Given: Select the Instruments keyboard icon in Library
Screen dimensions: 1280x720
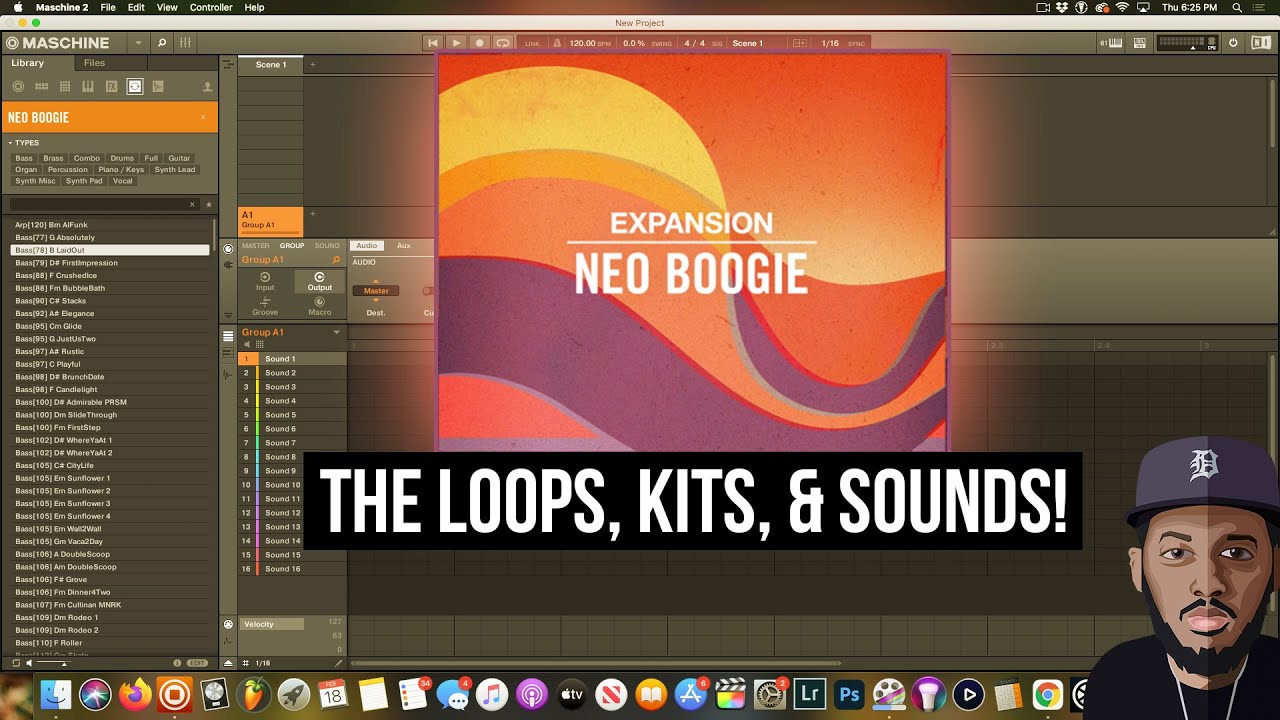Looking at the screenshot, I should 88,87.
